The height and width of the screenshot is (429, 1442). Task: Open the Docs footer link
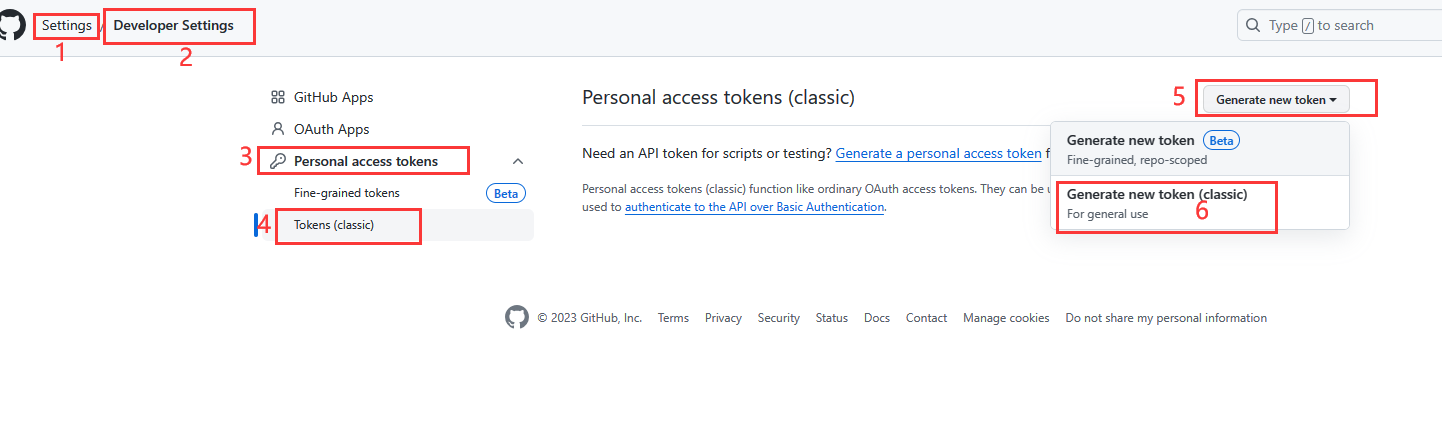[877, 318]
